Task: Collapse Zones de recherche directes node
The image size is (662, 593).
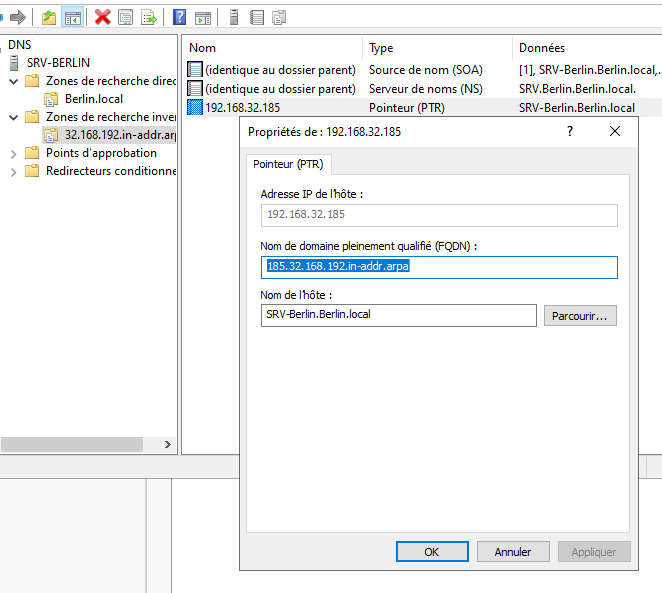Action: [12, 81]
